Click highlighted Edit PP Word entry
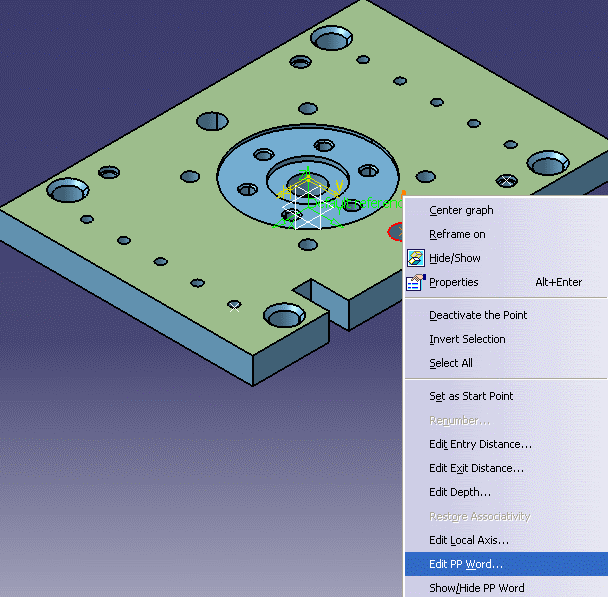608x597 pixels. coord(466,564)
